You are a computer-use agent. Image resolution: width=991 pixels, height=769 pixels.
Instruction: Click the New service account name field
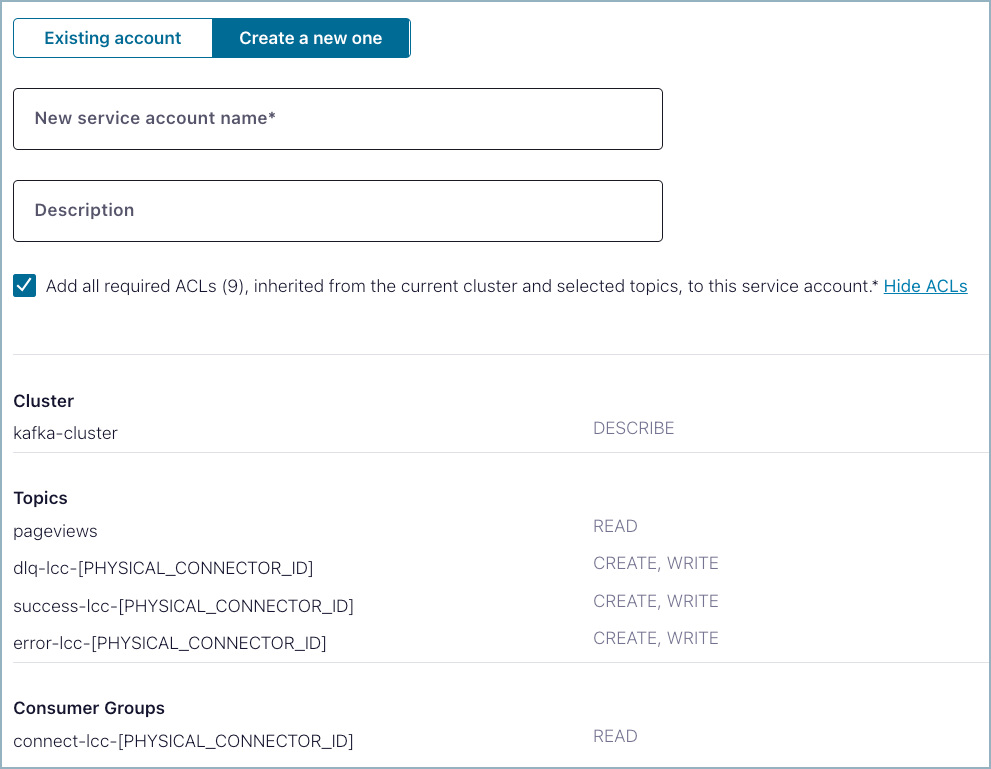[x=337, y=117]
